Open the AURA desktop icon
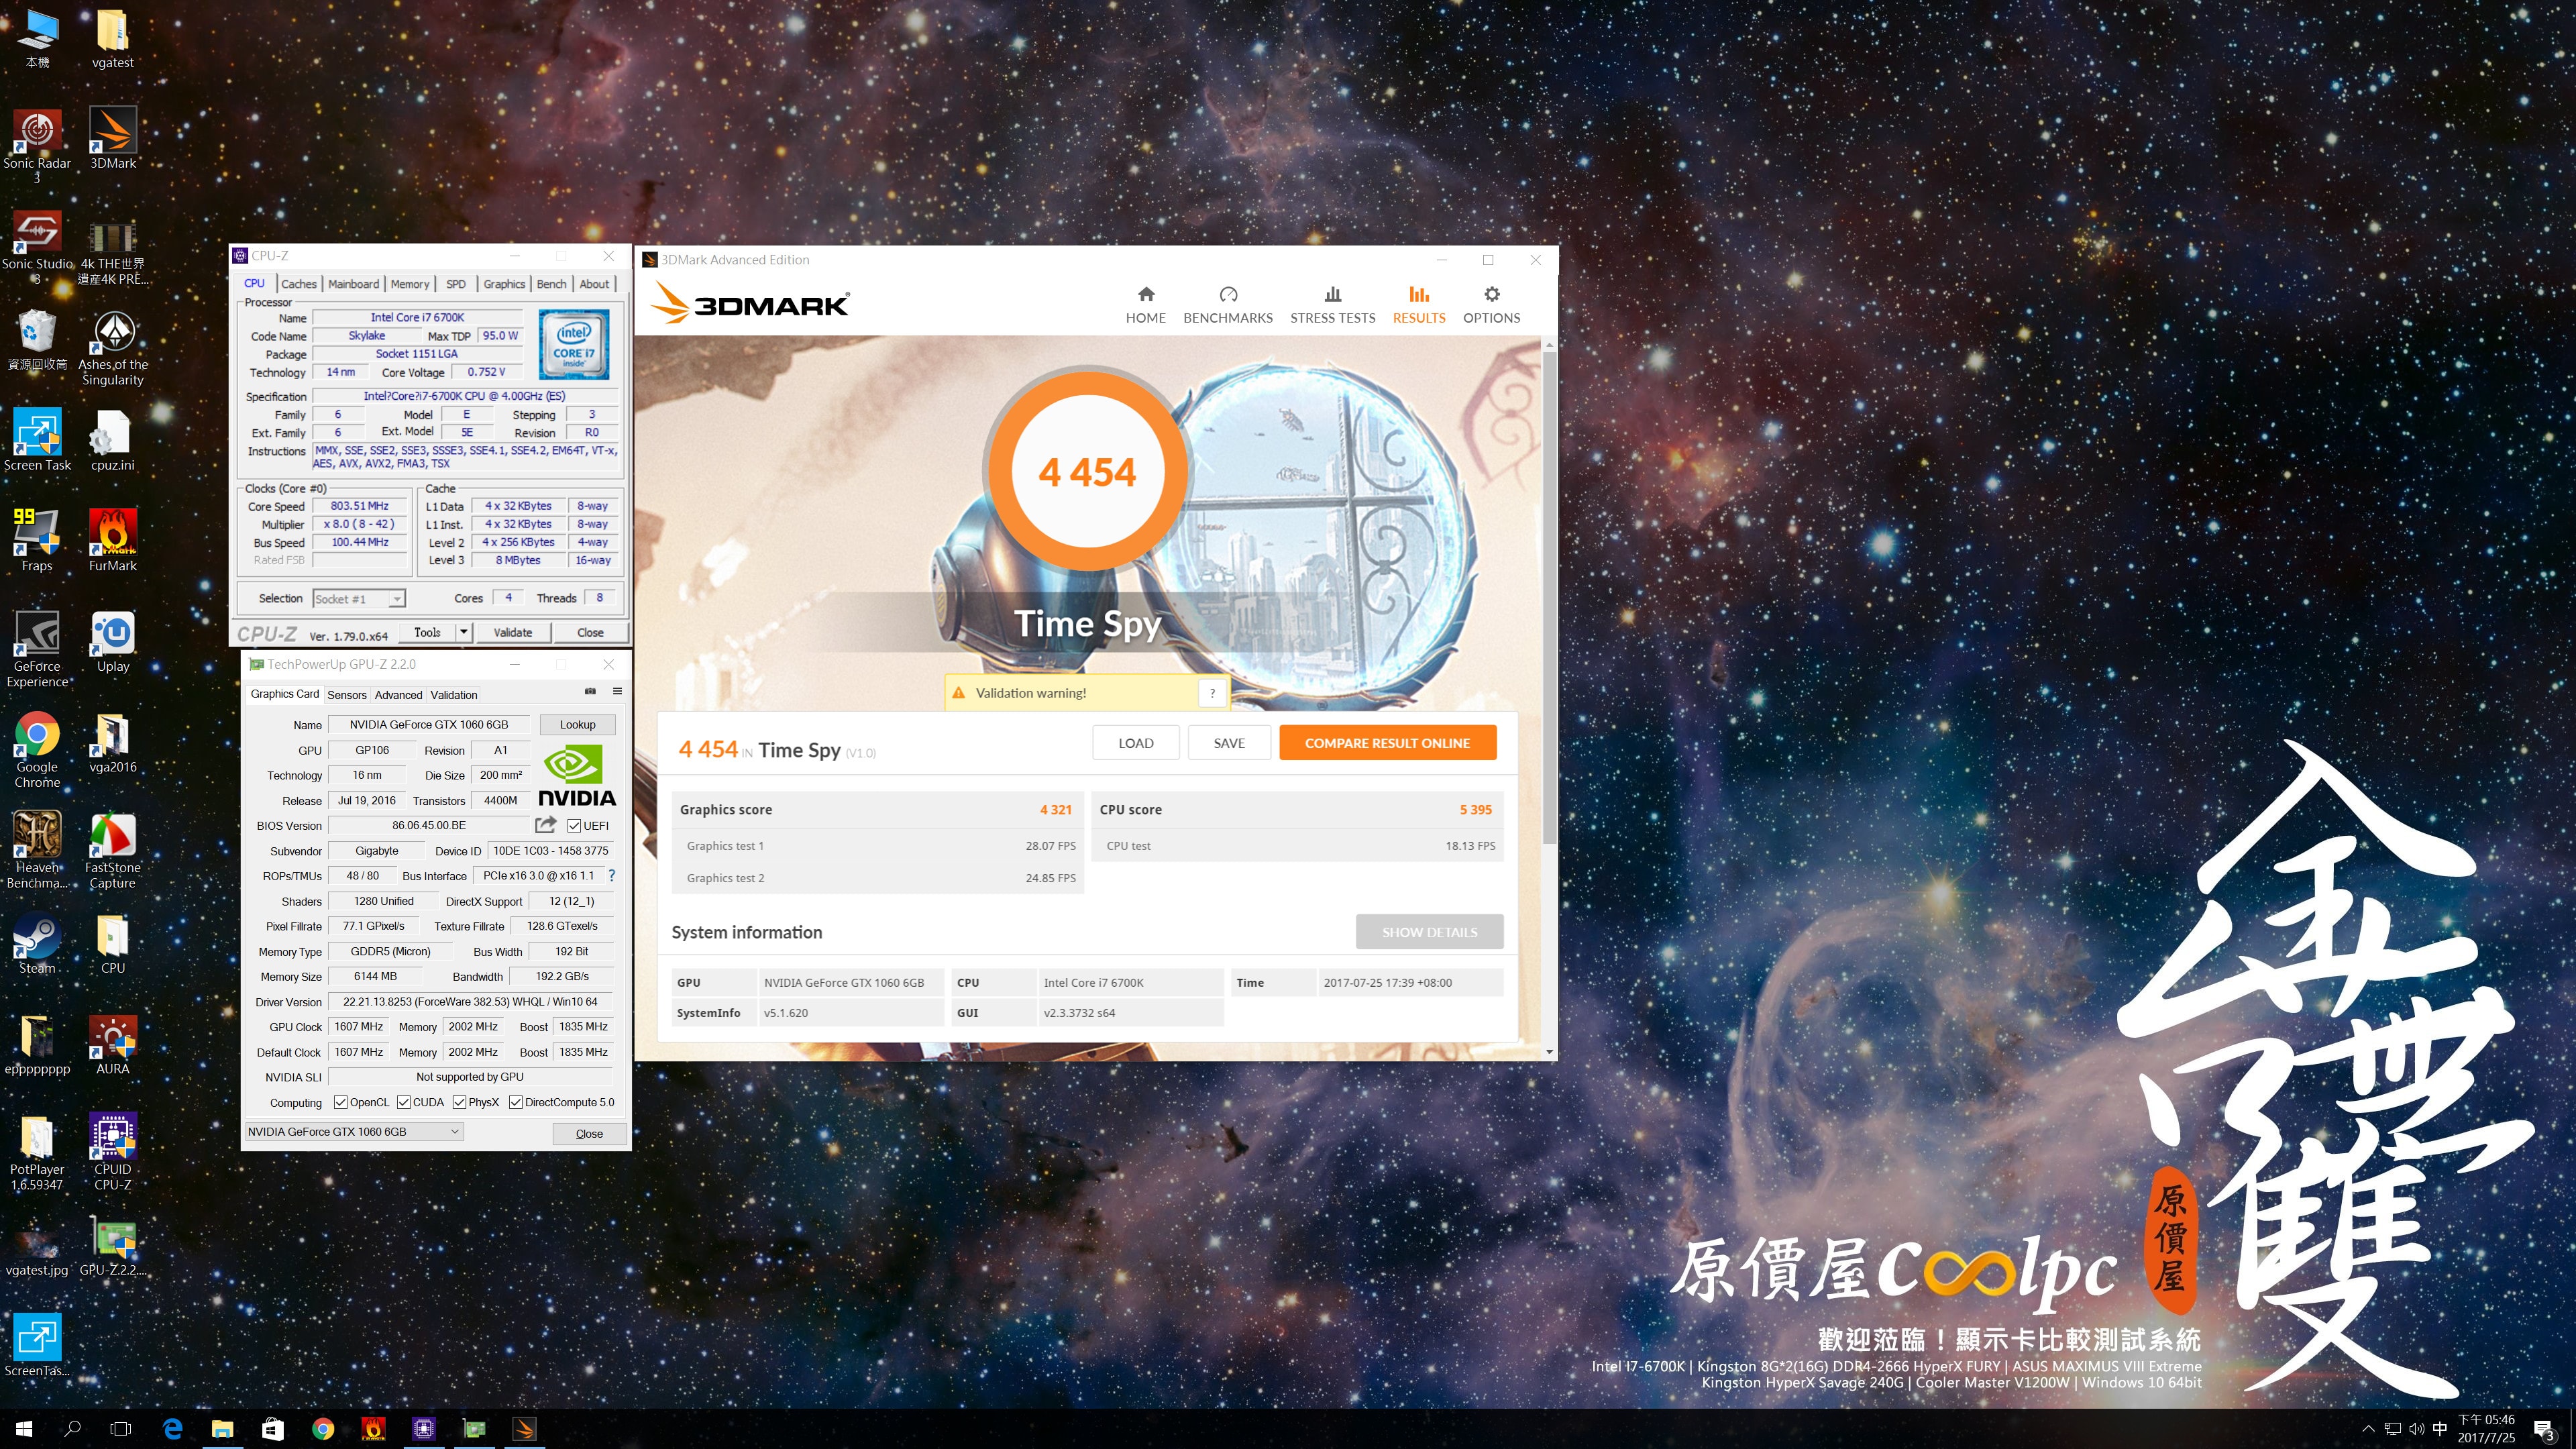 coord(113,1044)
